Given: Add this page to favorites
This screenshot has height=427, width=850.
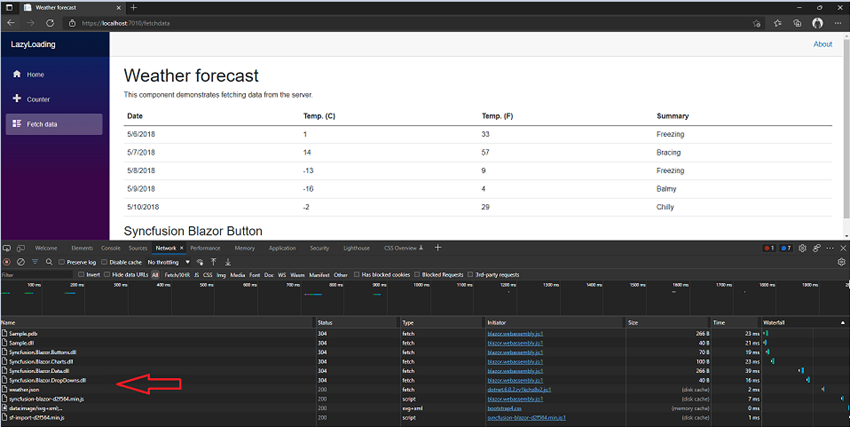Looking at the screenshot, I should tap(757, 23).
